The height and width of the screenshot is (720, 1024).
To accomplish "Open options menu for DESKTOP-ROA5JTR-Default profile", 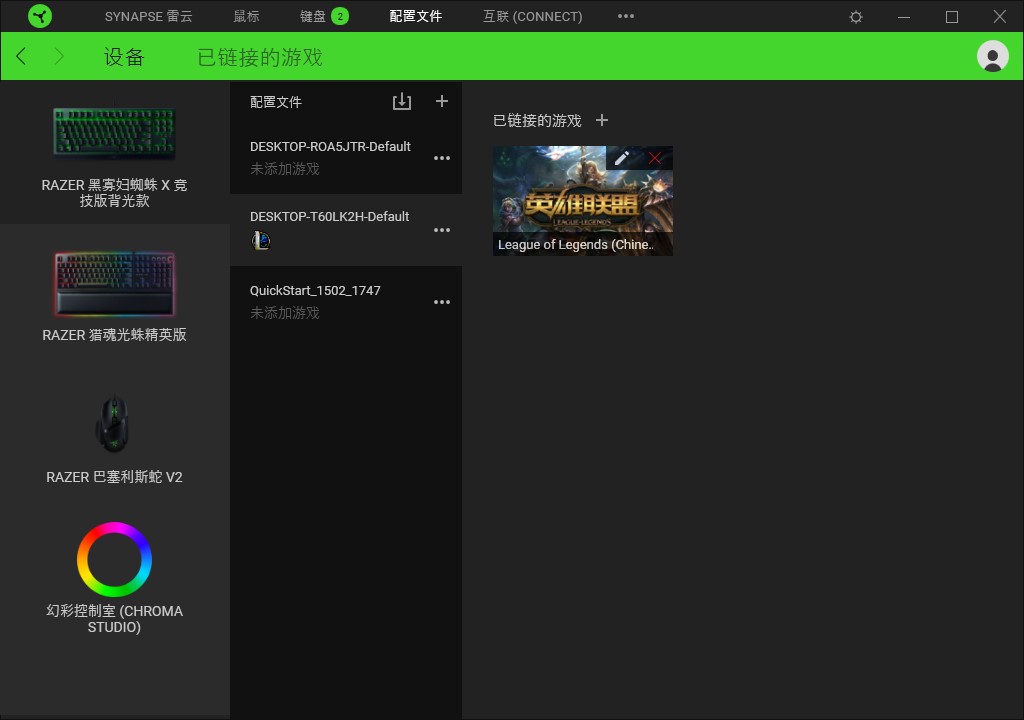I will [x=442, y=157].
